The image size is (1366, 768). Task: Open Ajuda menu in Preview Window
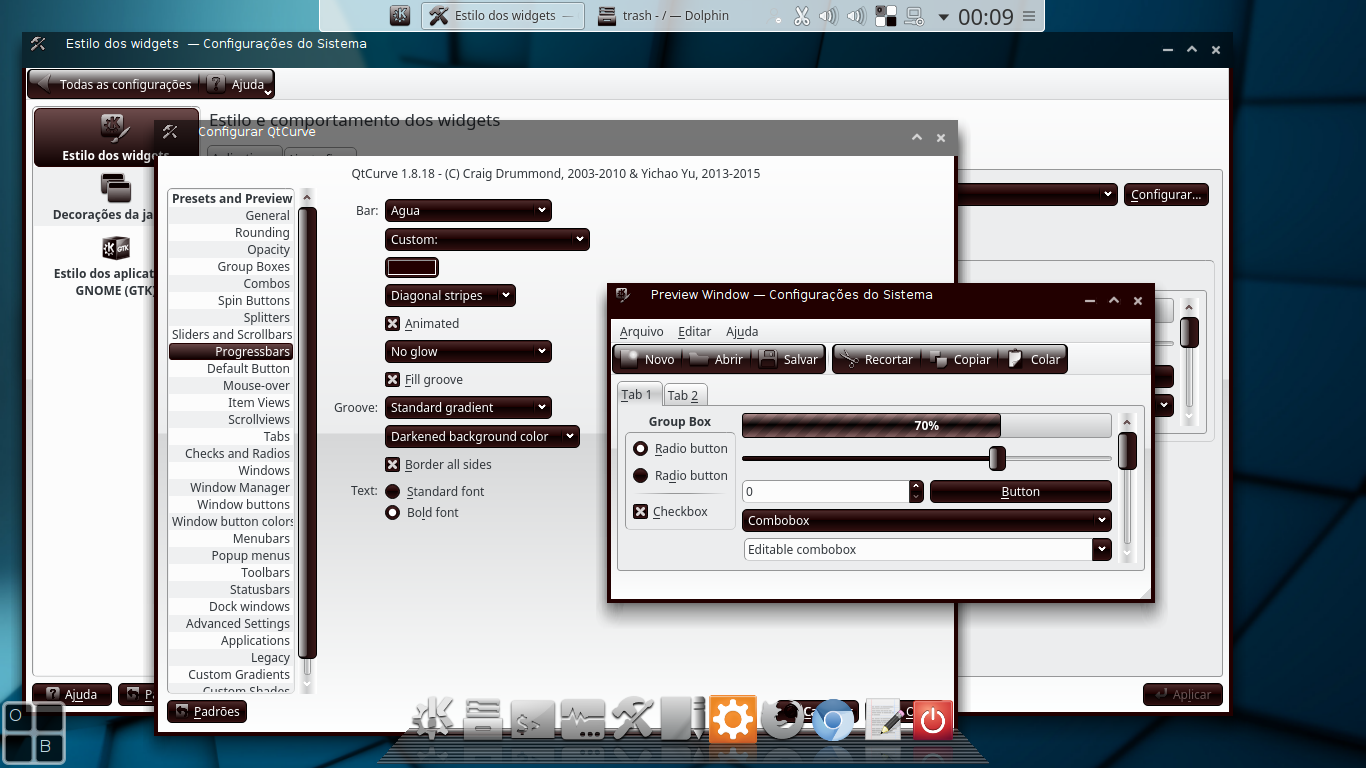742,331
